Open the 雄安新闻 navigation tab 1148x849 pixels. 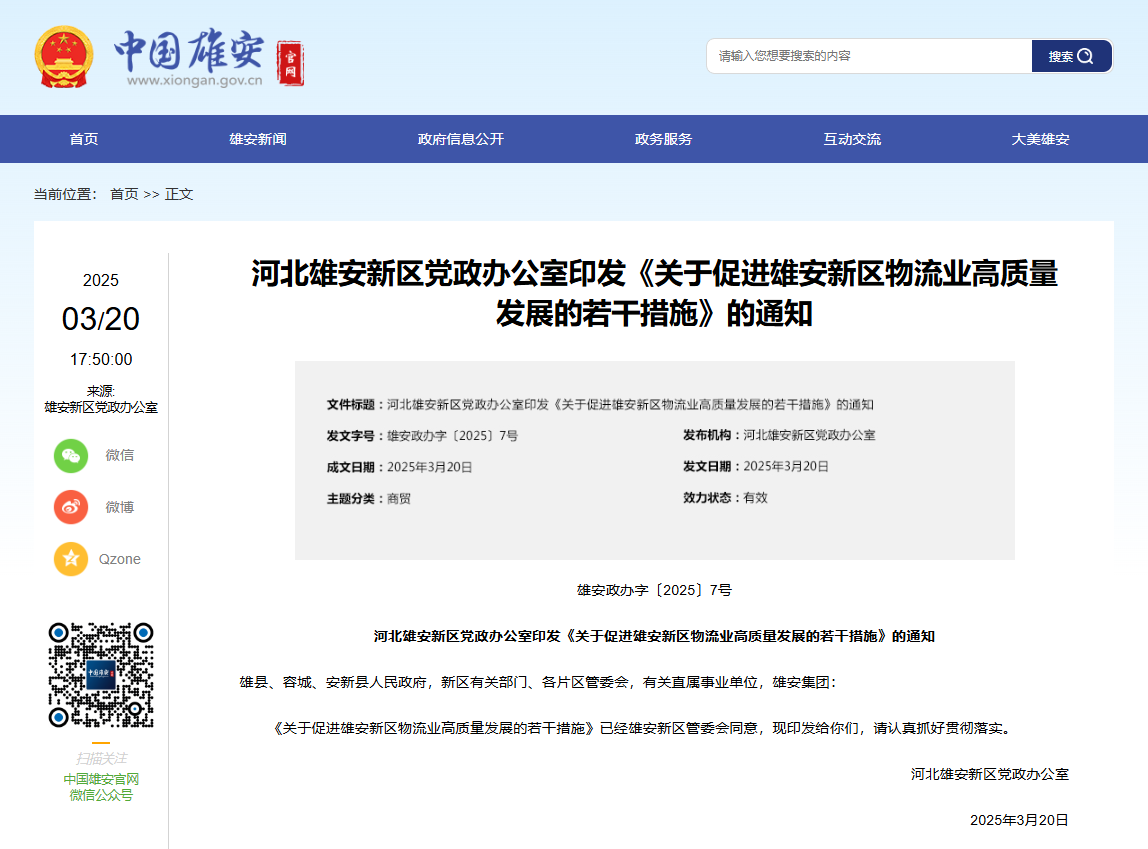click(258, 139)
